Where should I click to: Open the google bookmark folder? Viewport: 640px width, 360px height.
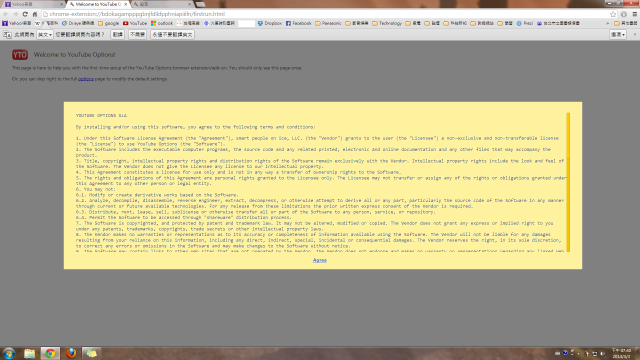click(108, 23)
